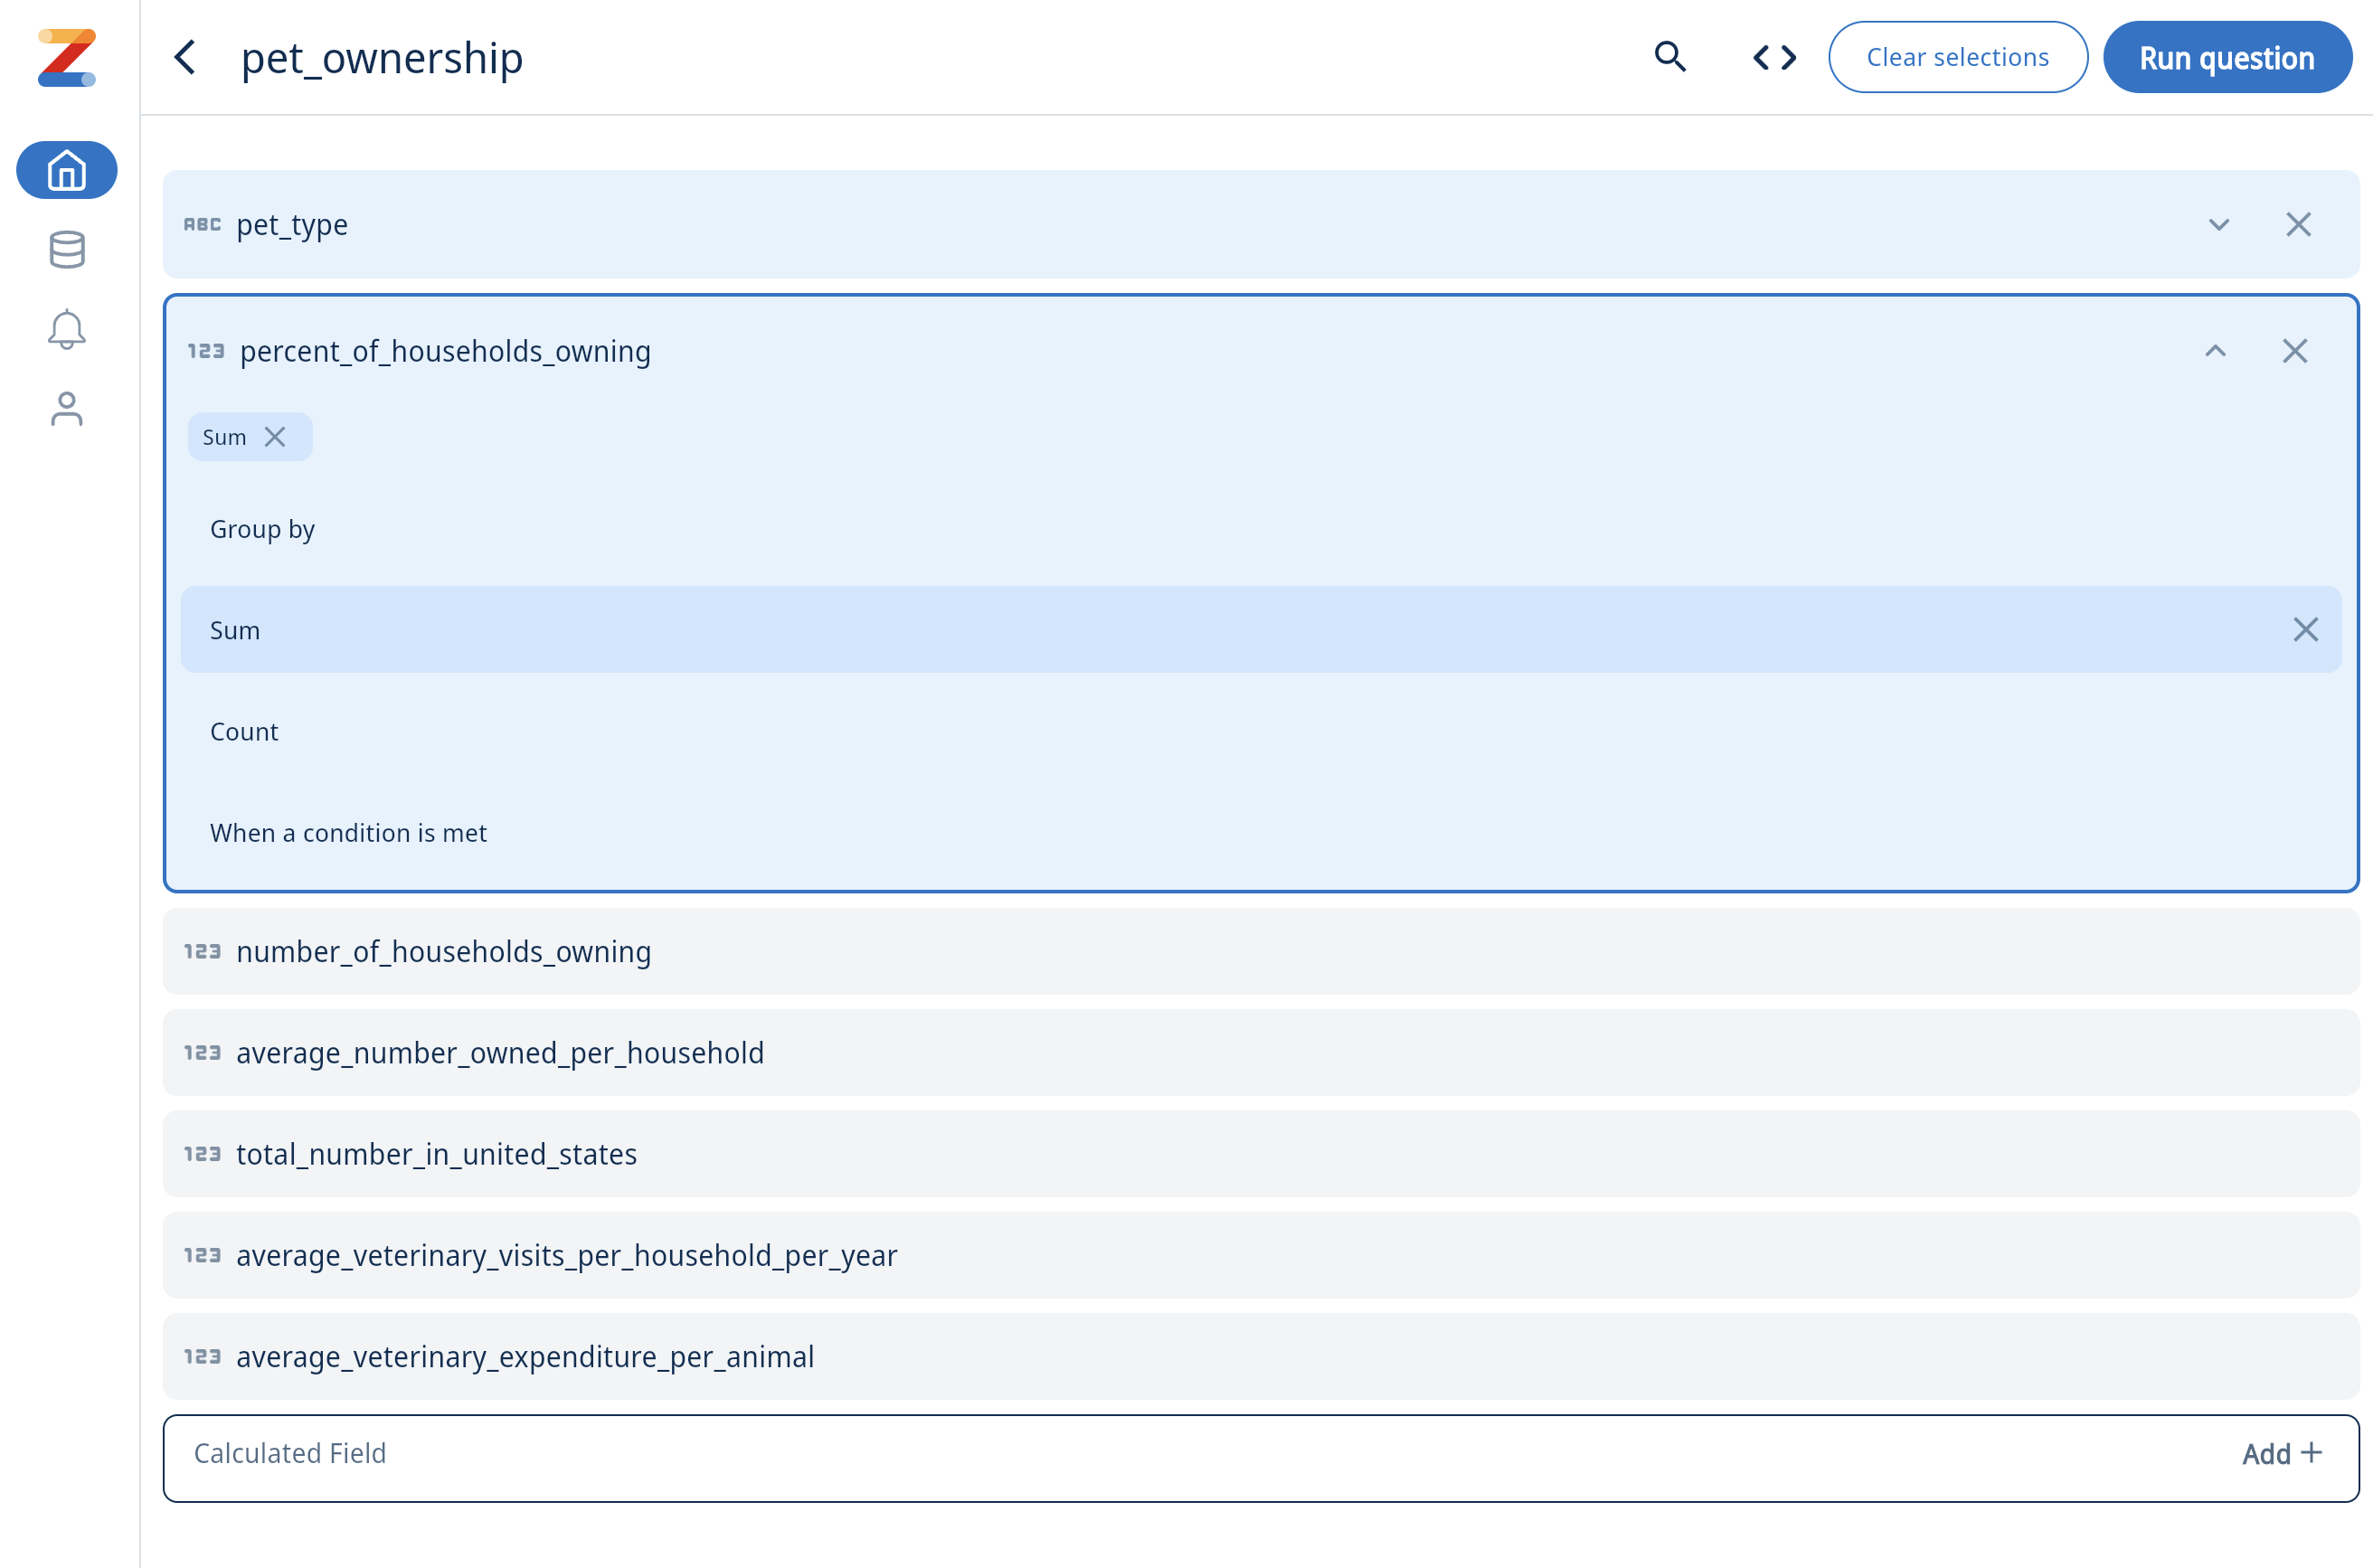
Task: Select Sum under Group by
Action: 235,629
